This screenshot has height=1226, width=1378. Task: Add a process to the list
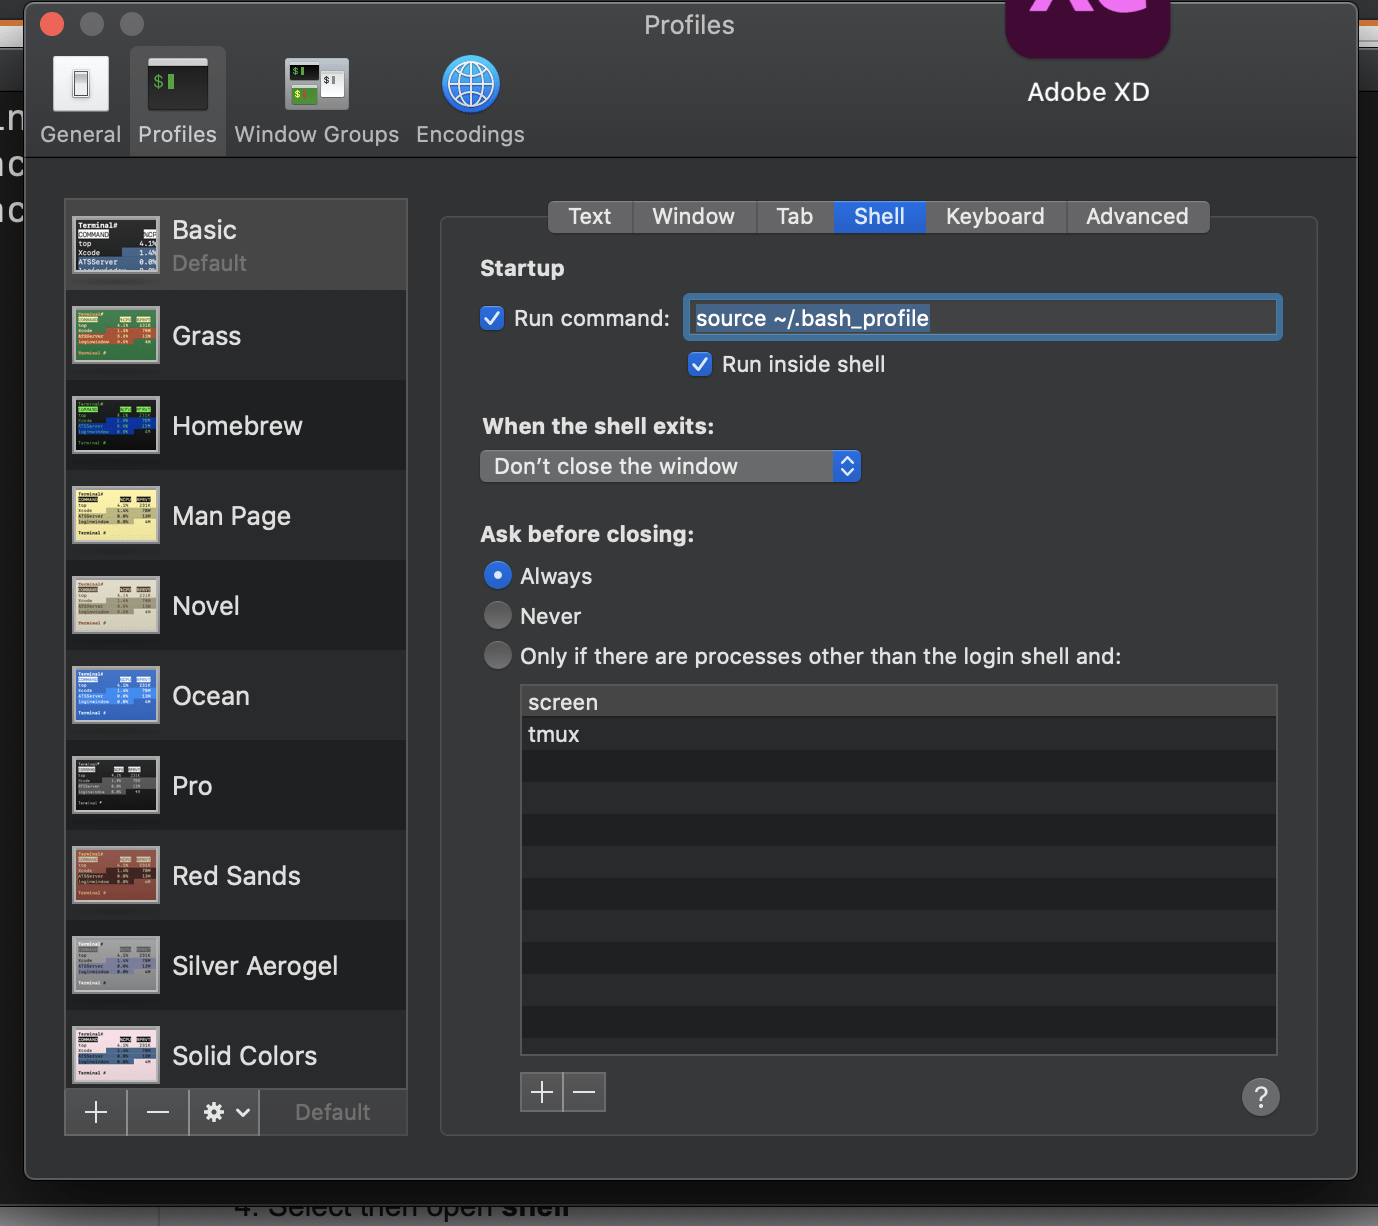542,1092
